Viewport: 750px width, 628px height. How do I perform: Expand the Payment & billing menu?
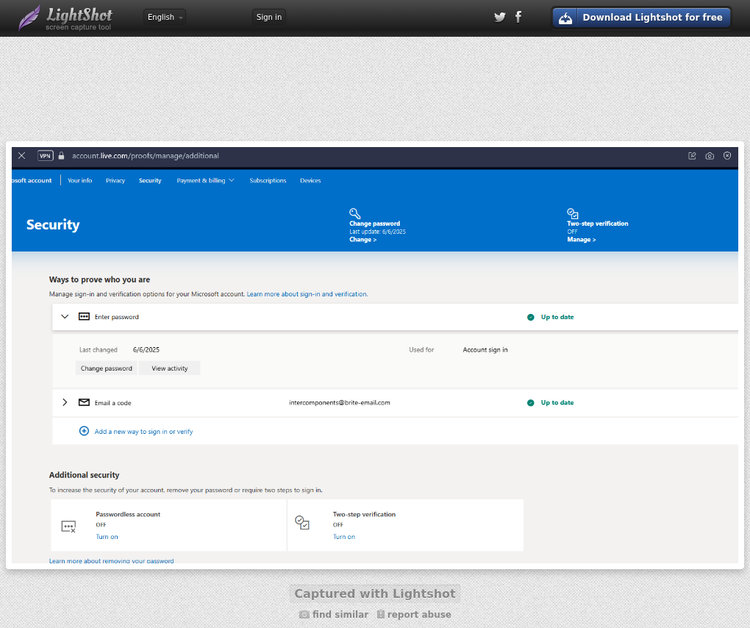click(x=206, y=180)
